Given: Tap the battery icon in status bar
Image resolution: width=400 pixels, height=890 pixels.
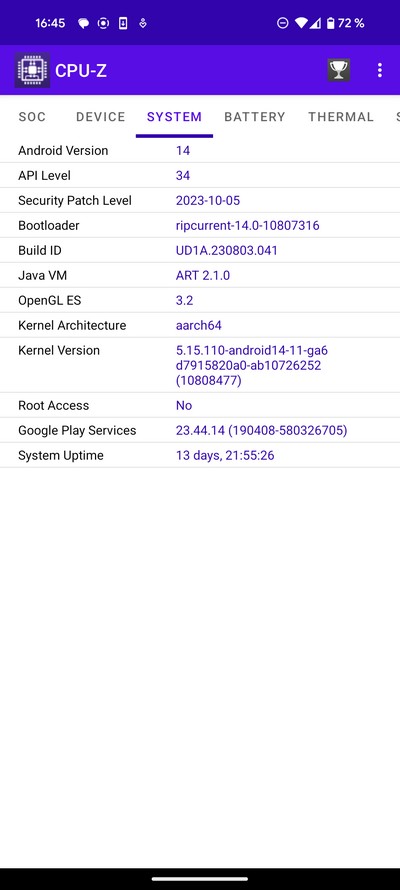Looking at the screenshot, I should tap(330, 23).
